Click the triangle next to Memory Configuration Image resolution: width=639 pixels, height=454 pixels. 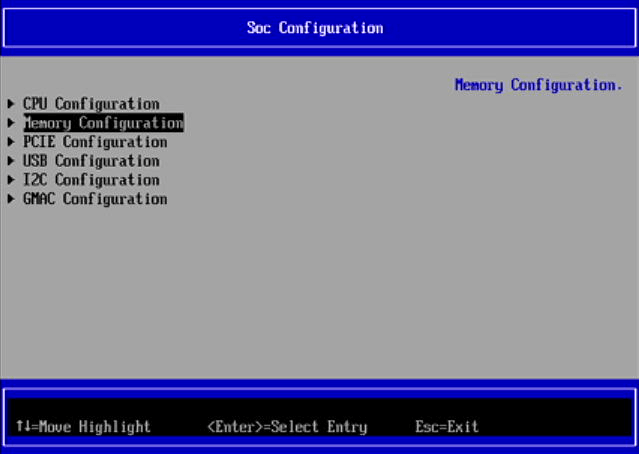(x=11, y=123)
